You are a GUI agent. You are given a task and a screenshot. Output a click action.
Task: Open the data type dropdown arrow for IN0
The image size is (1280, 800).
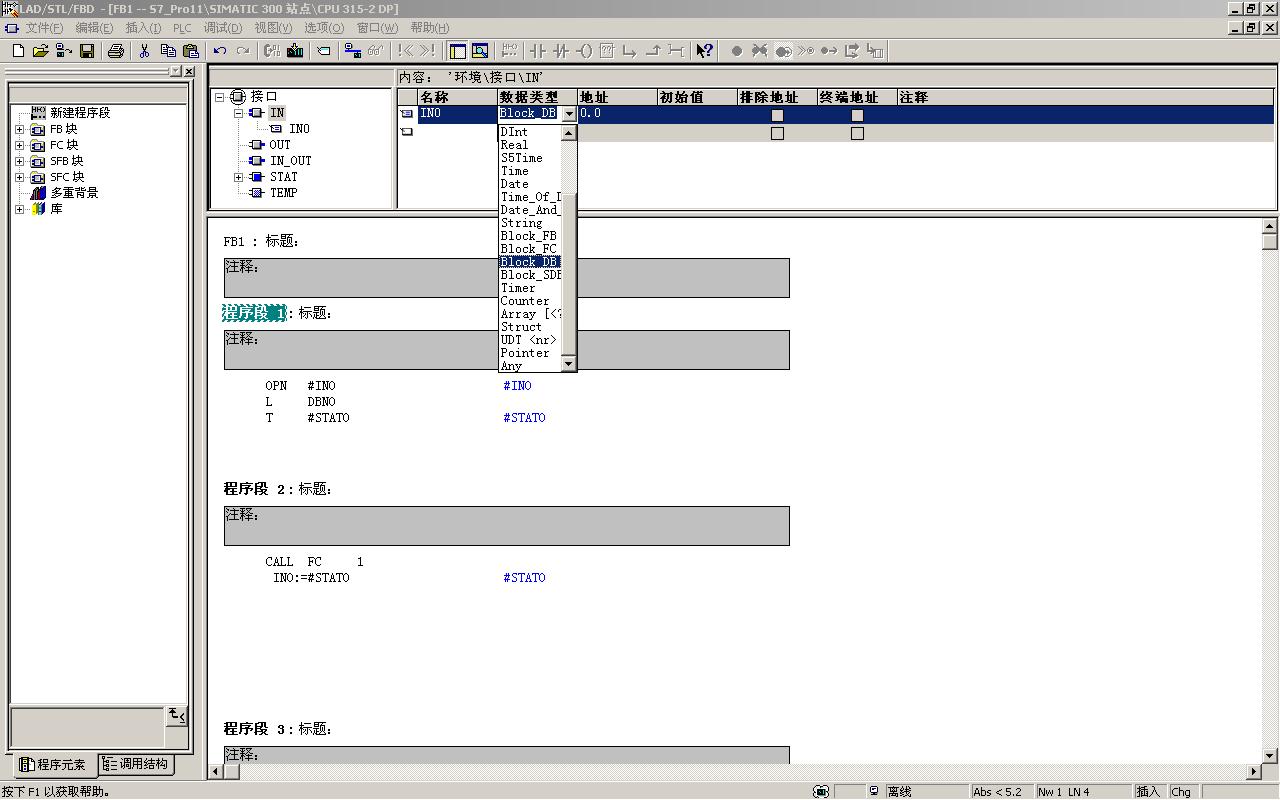(568, 114)
